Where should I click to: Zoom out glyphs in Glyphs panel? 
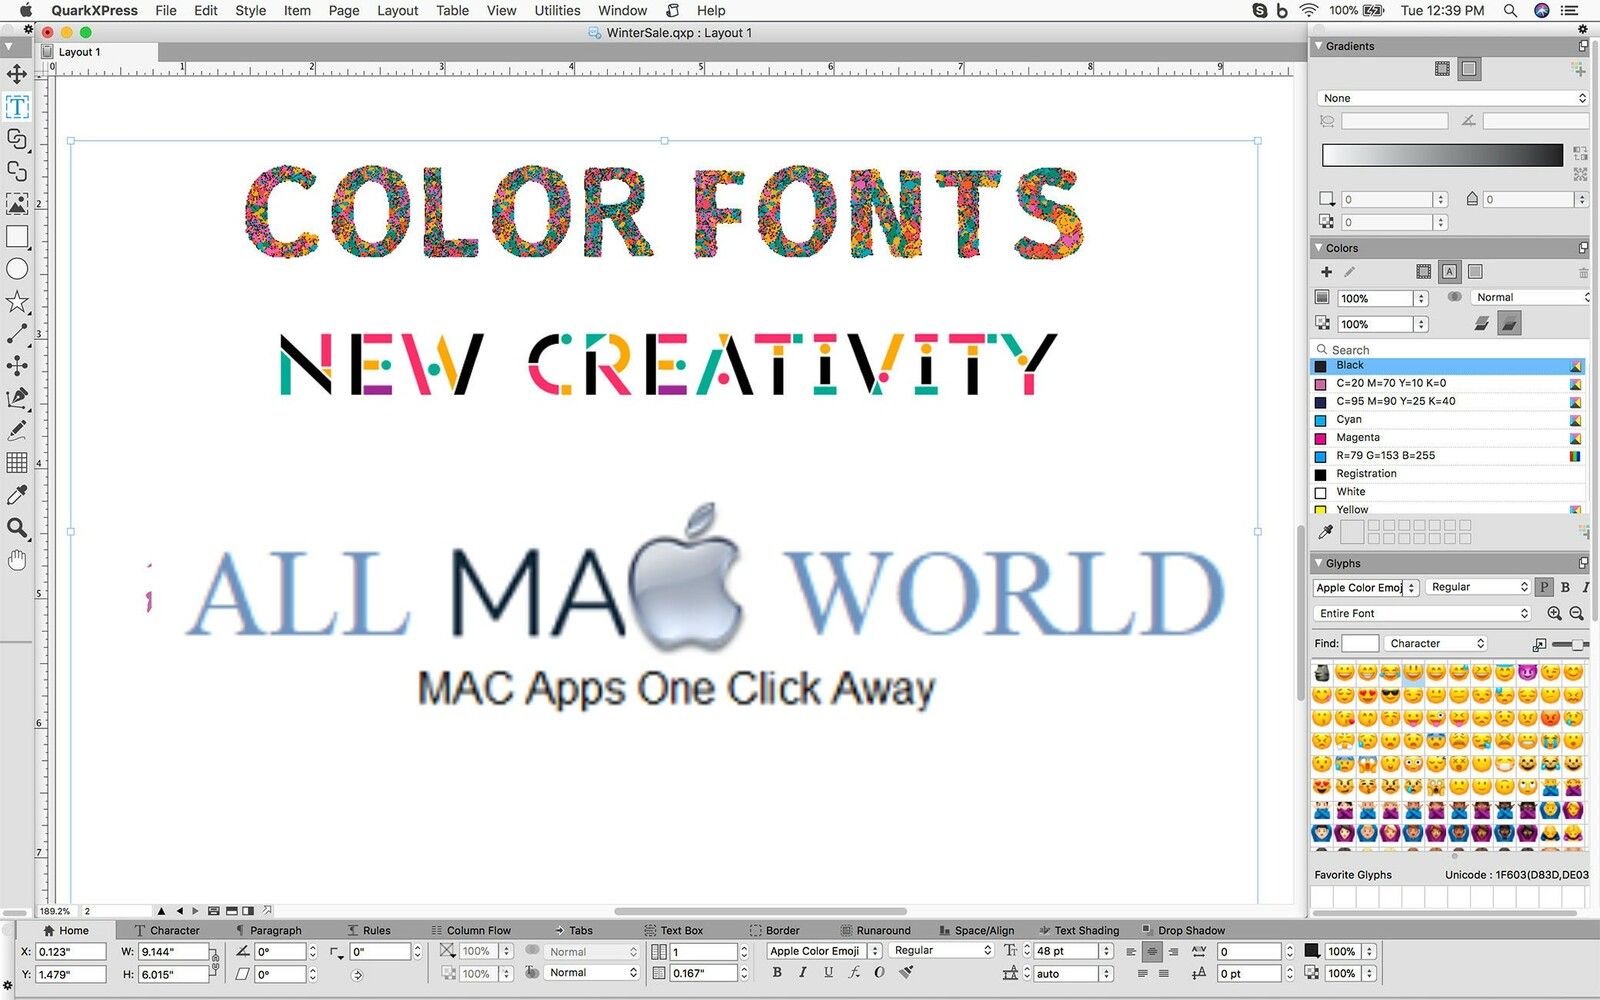[x=1577, y=614]
